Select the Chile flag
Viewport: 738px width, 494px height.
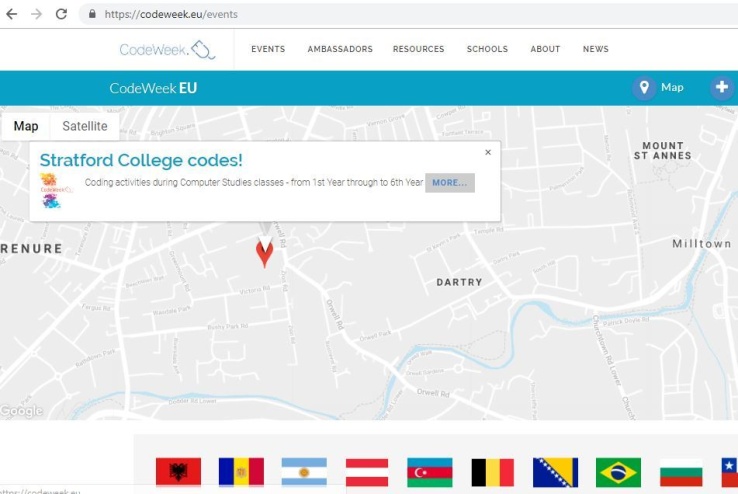coord(730,472)
